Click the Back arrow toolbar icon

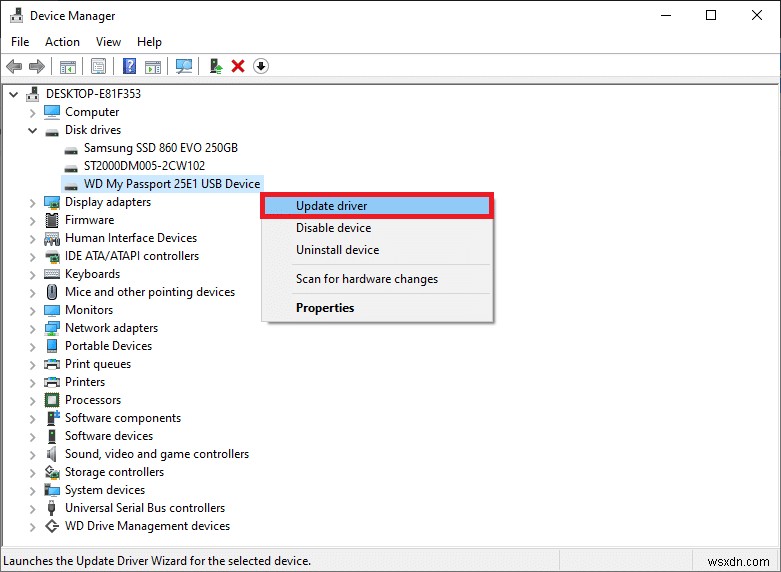(x=14, y=66)
